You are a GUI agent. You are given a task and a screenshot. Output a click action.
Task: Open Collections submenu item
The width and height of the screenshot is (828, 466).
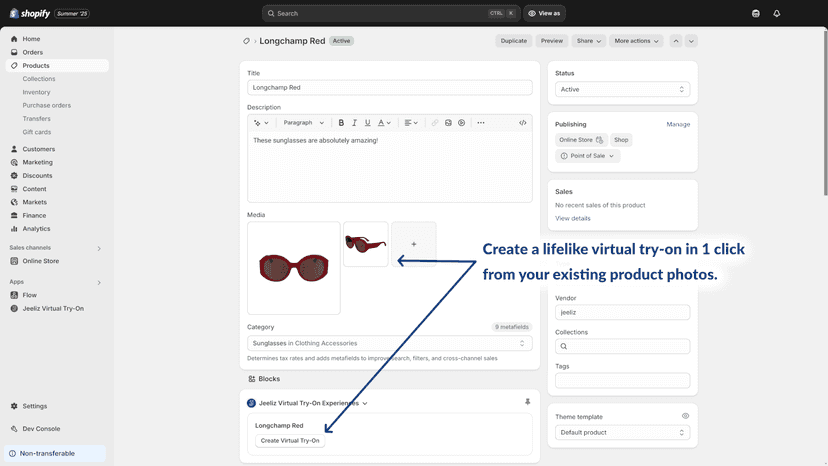(x=39, y=79)
